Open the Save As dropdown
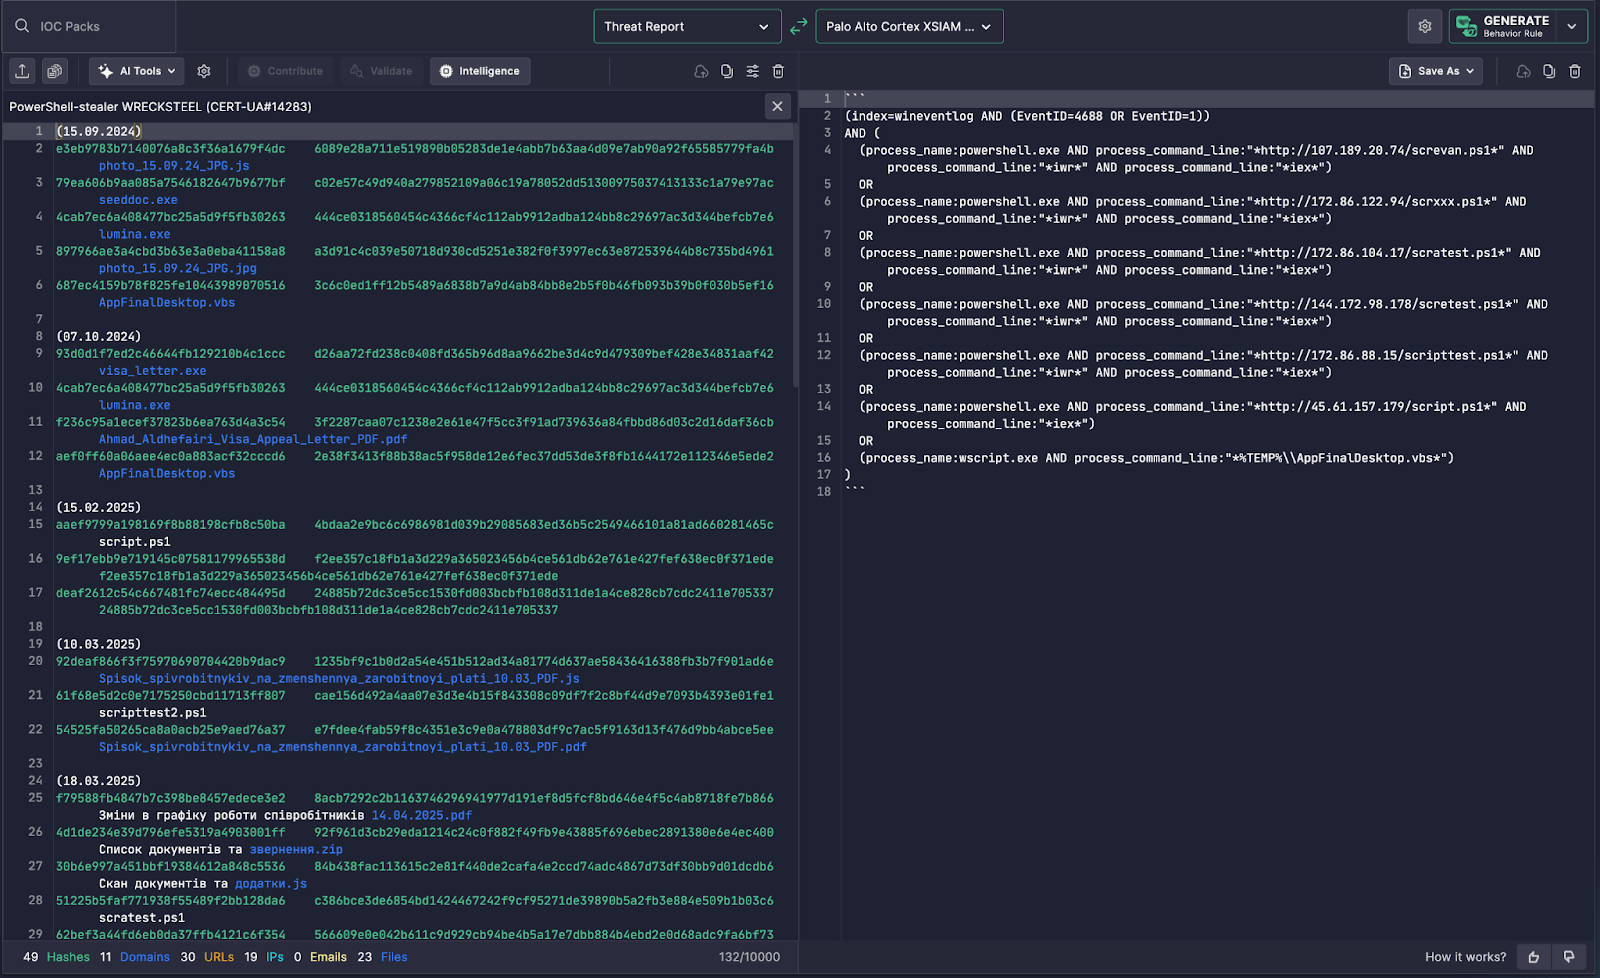Screen dimensions: 1600x978 1436,71
